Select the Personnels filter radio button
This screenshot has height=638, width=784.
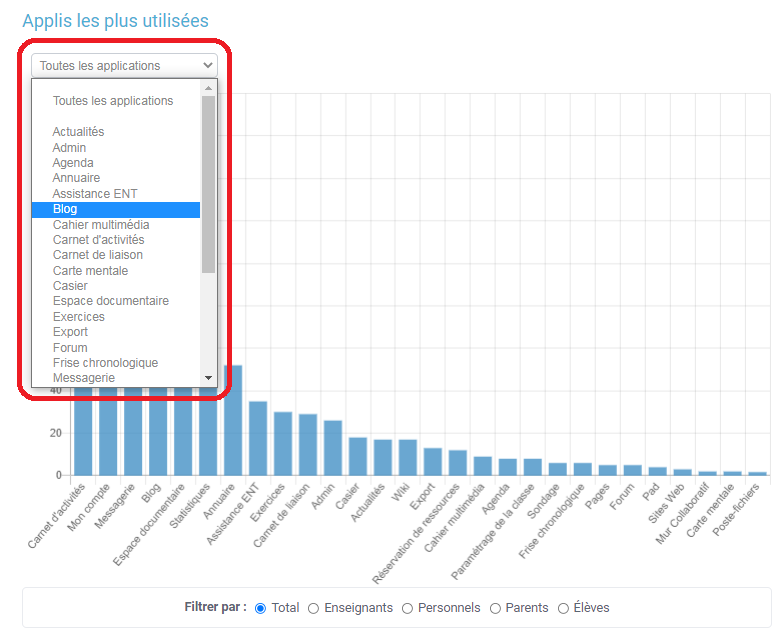coord(408,608)
